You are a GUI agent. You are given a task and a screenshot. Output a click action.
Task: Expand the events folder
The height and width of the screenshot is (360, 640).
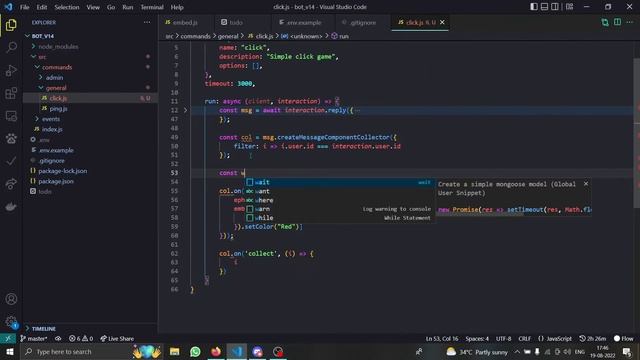(x=51, y=119)
